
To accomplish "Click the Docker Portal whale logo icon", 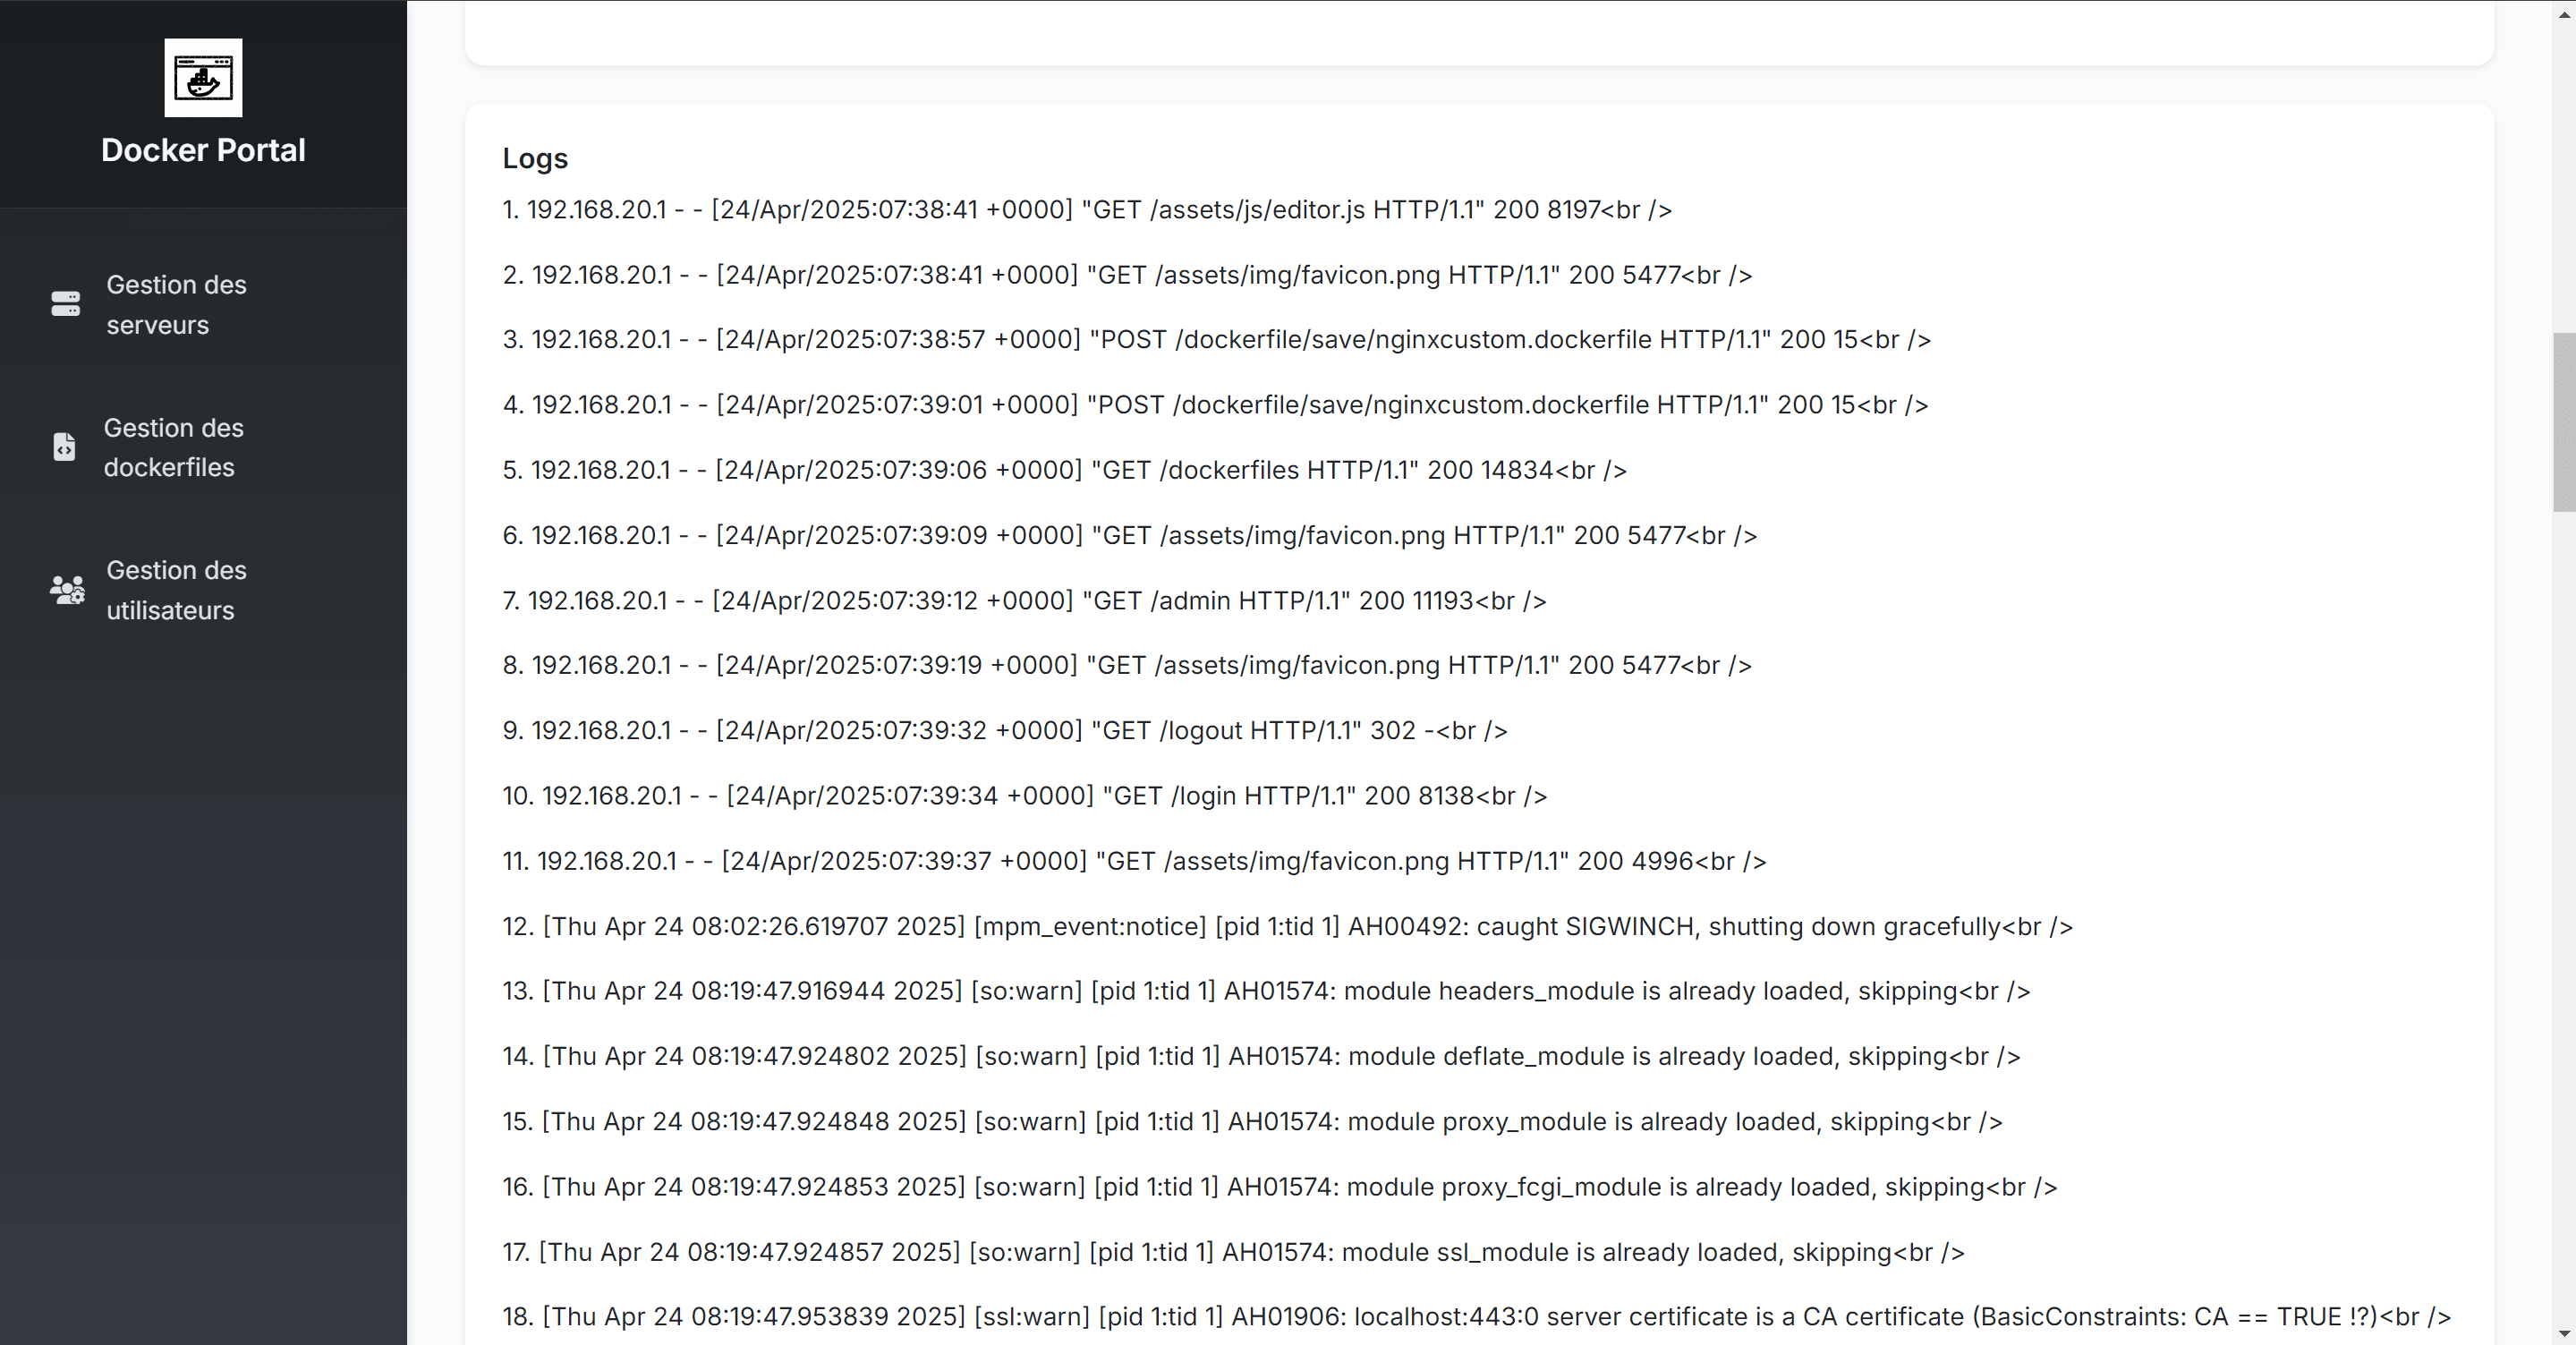I will click(x=203, y=78).
